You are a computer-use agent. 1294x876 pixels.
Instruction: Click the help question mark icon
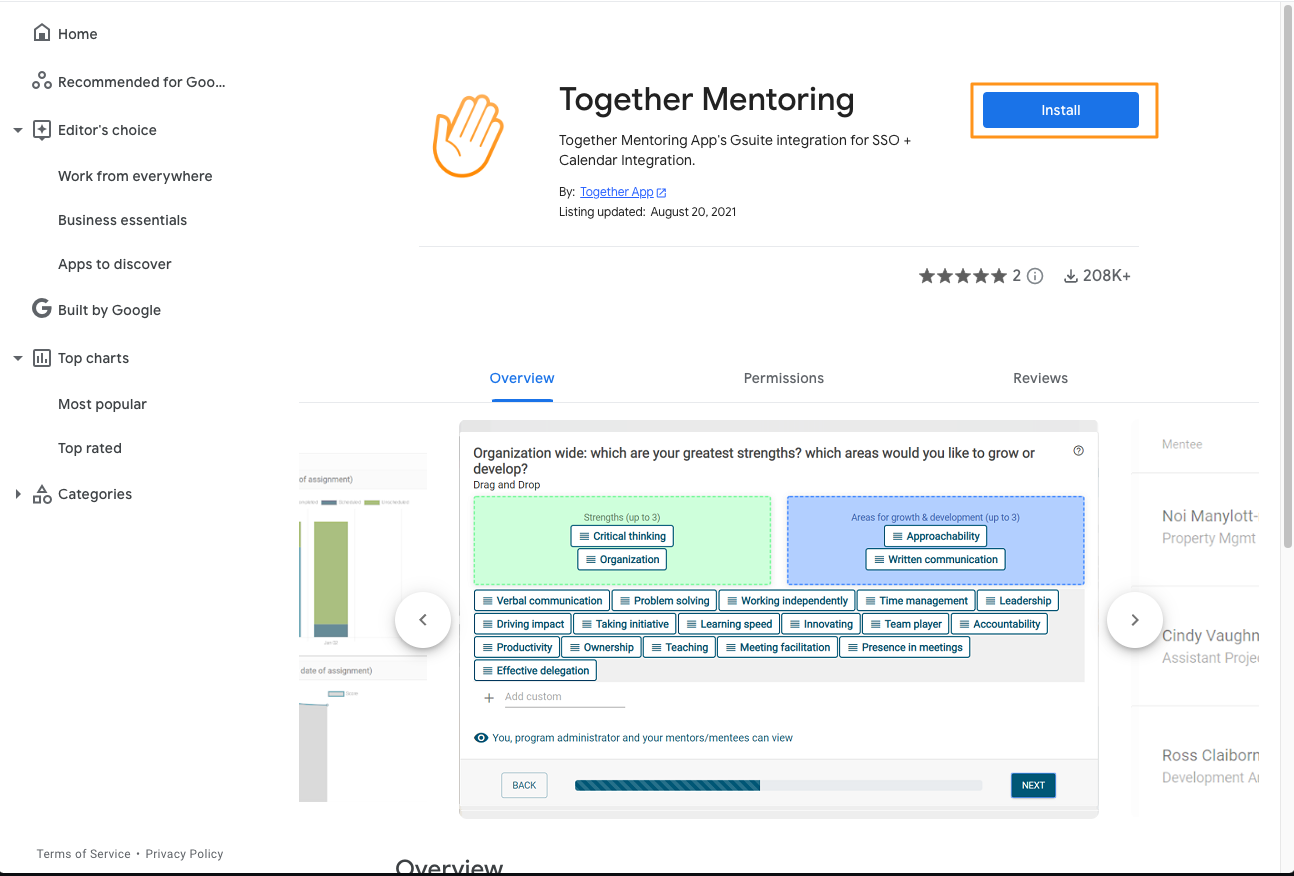(x=1078, y=451)
